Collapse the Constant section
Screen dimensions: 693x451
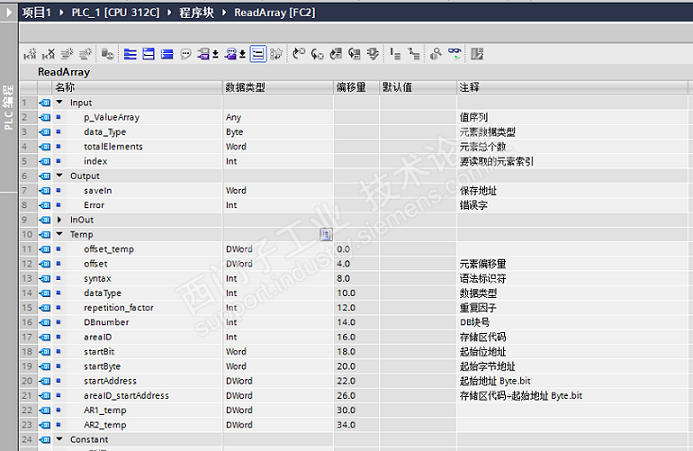[x=60, y=439]
